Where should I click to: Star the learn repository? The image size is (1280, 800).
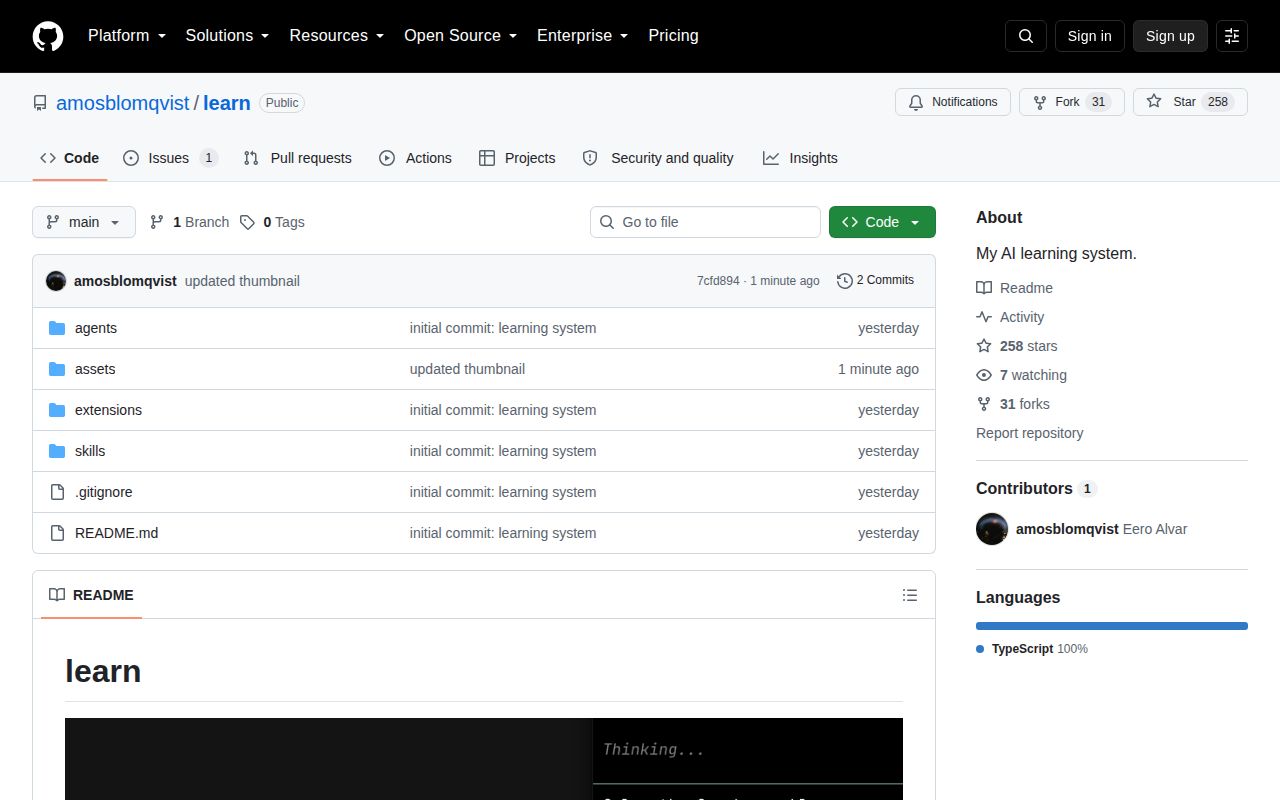(1190, 102)
